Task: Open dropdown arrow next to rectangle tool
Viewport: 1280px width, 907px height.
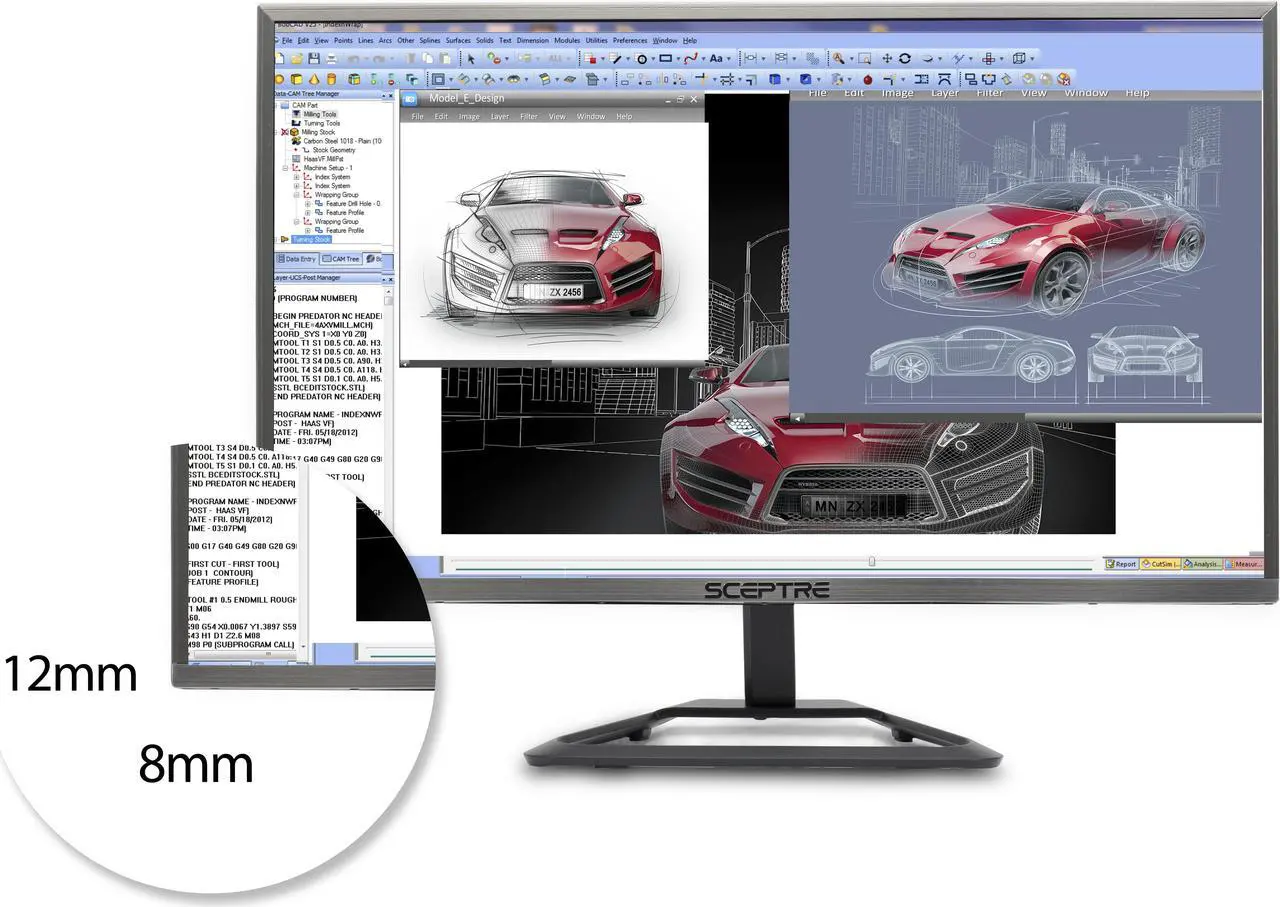Action: pyautogui.click(x=678, y=59)
